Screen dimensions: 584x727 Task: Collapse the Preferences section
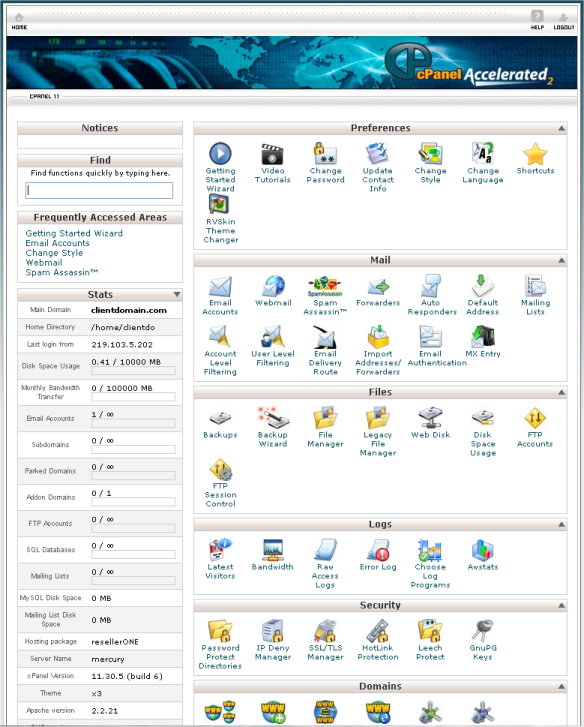tap(561, 128)
